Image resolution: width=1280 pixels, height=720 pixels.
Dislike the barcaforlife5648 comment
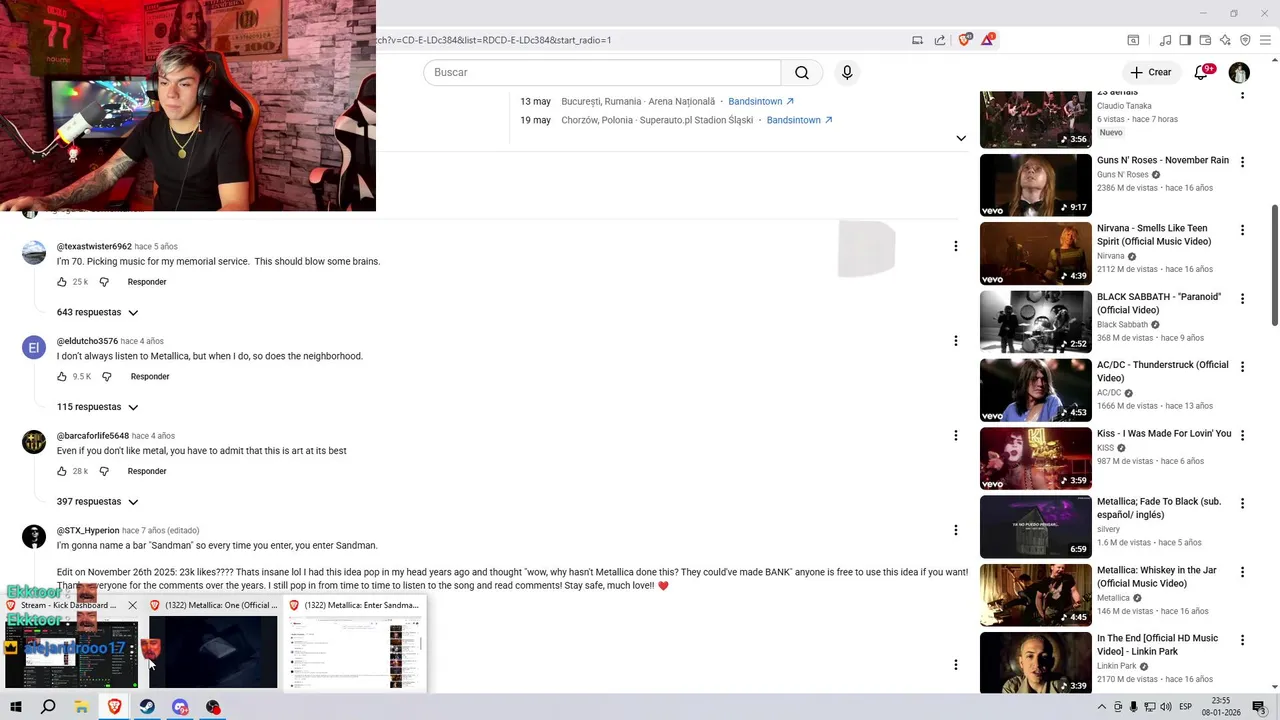click(x=104, y=471)
